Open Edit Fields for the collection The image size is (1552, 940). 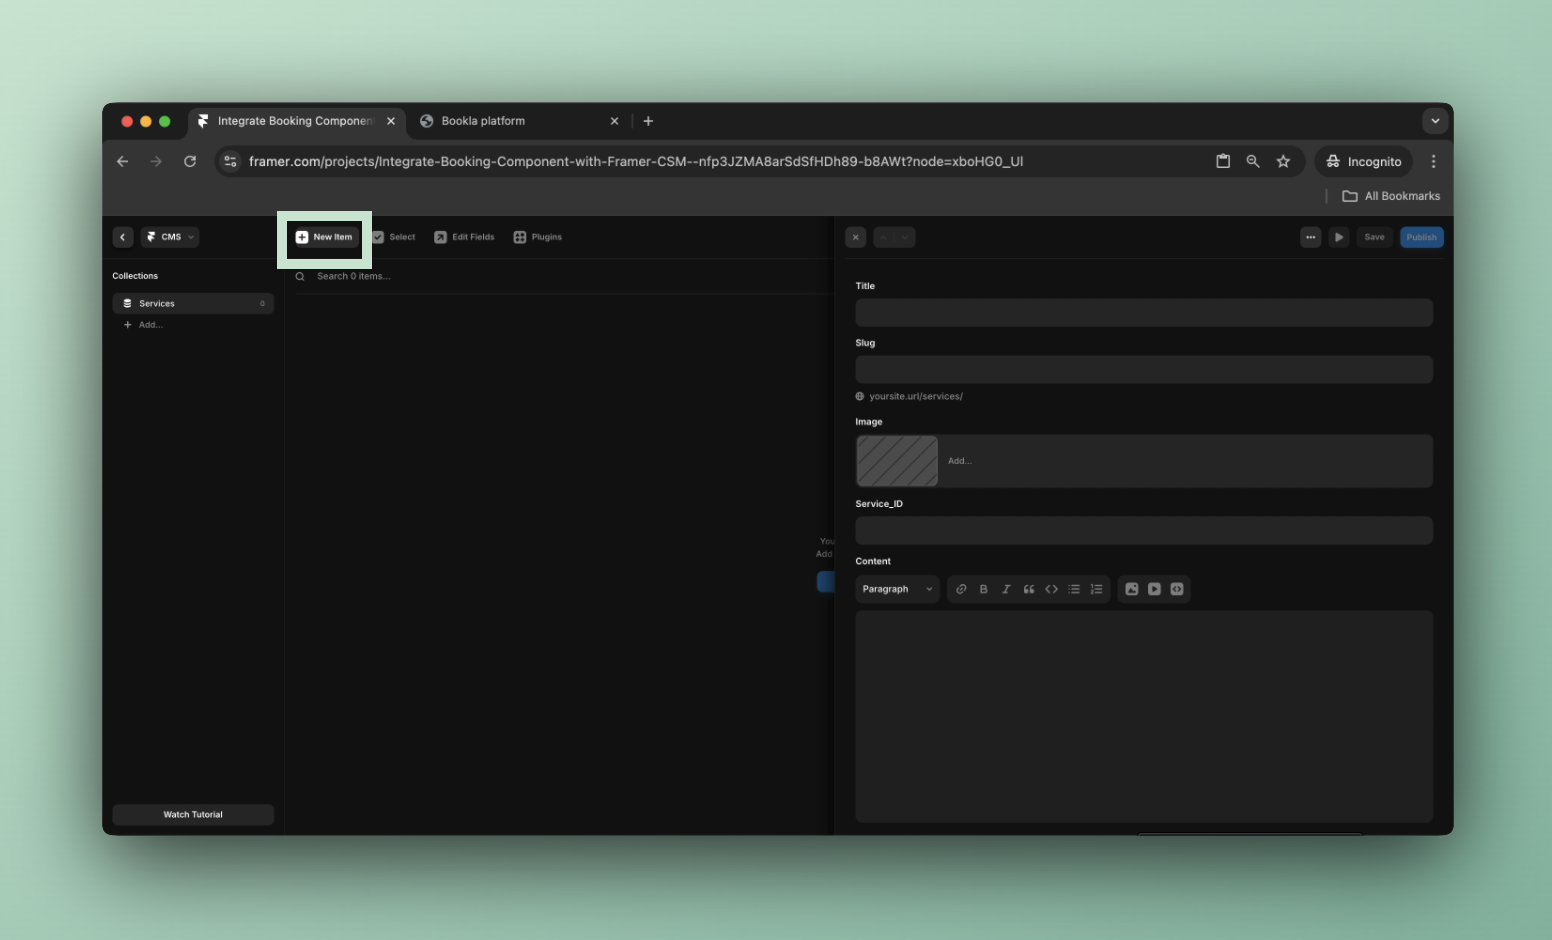pyautogui.click(x=464, y=237)
